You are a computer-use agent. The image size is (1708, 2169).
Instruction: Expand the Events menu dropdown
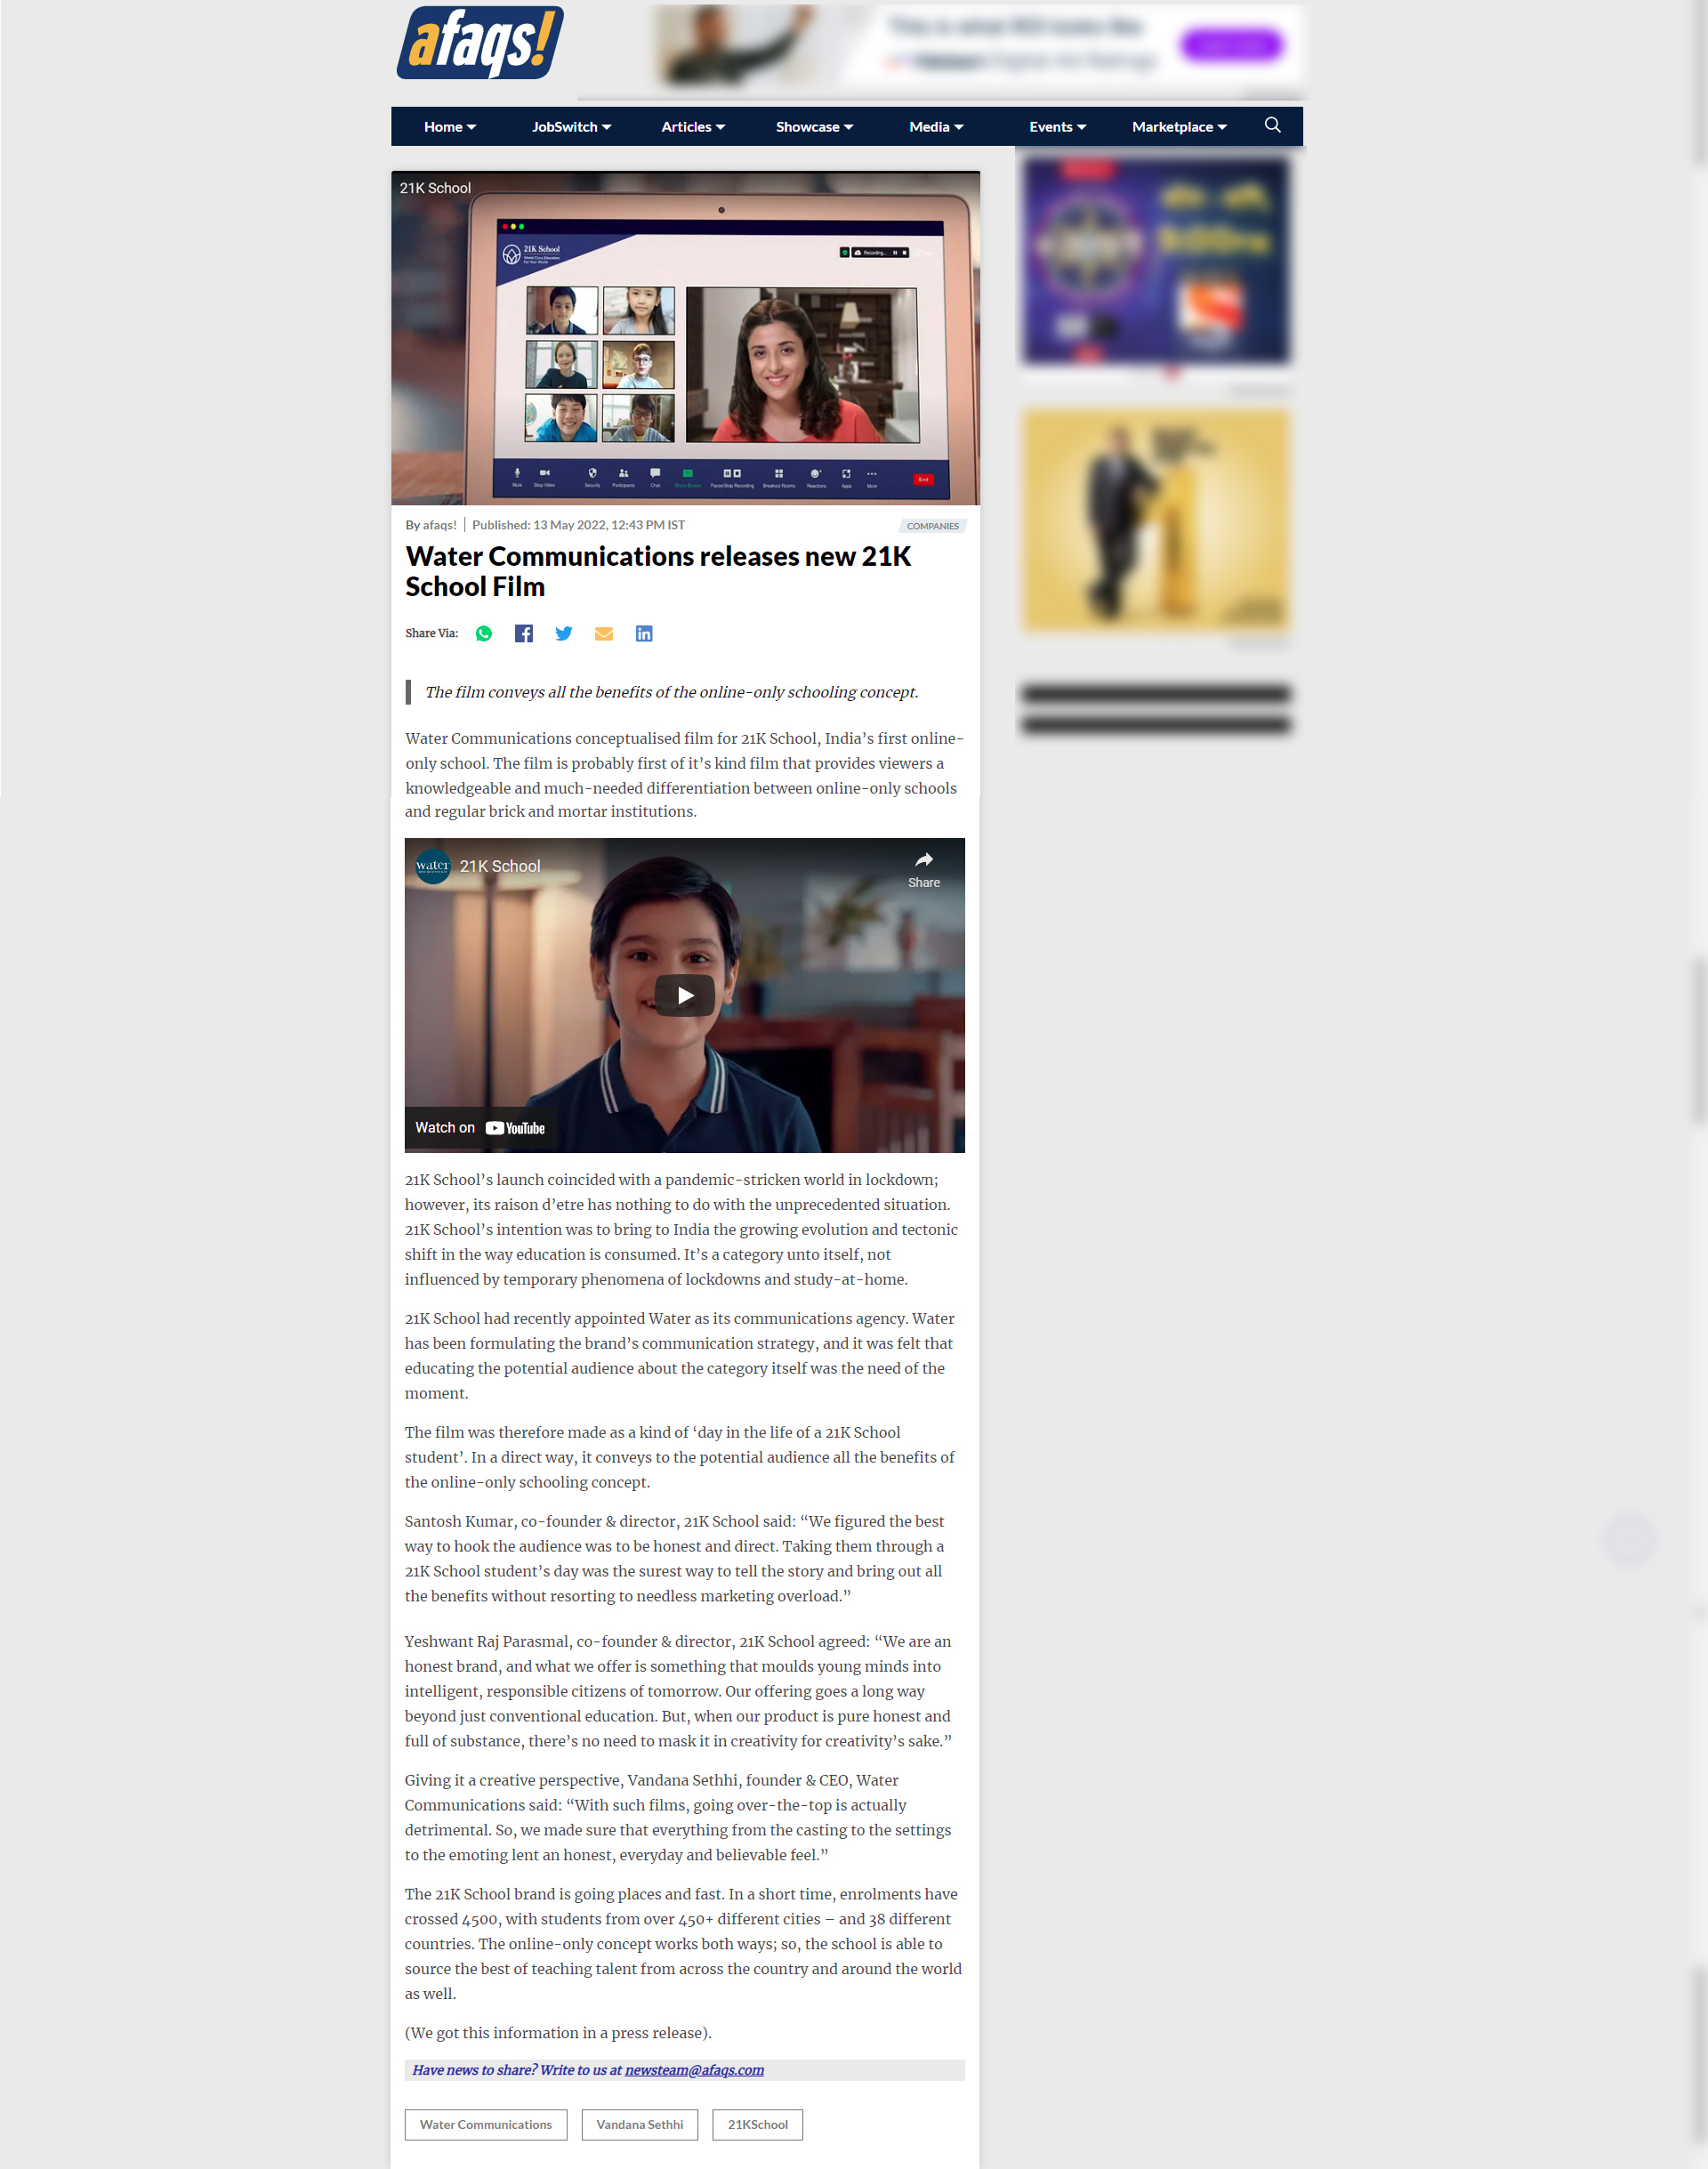1058,127
